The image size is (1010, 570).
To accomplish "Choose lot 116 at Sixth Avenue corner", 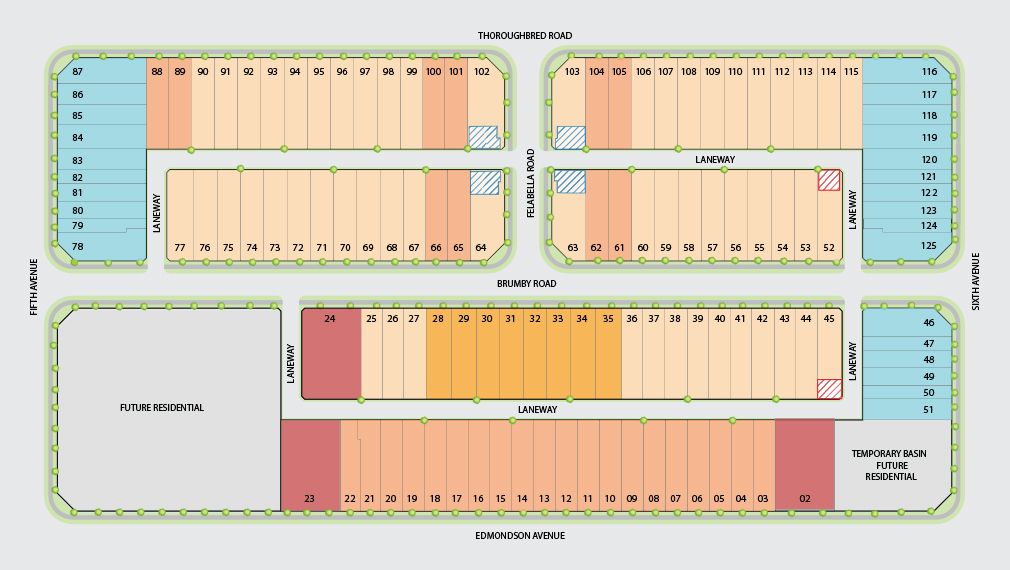I will pos(907,71).
